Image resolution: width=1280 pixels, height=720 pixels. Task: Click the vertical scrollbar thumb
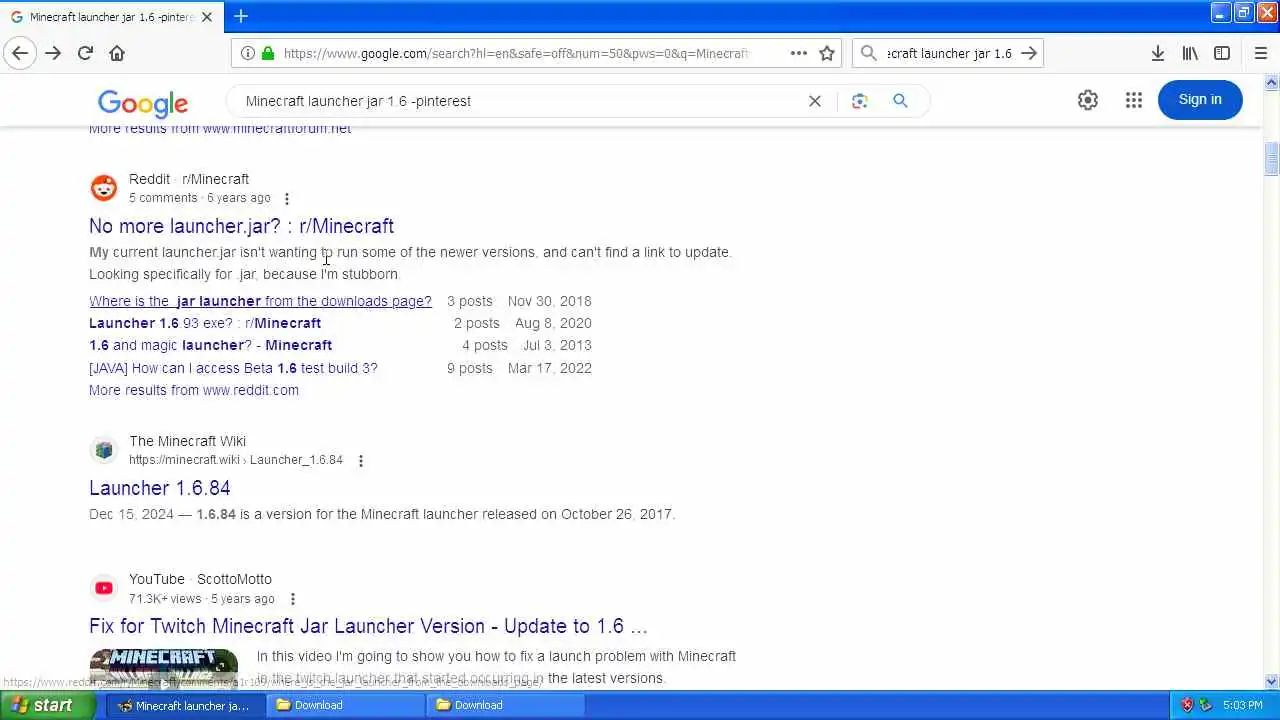(1271, 159)
